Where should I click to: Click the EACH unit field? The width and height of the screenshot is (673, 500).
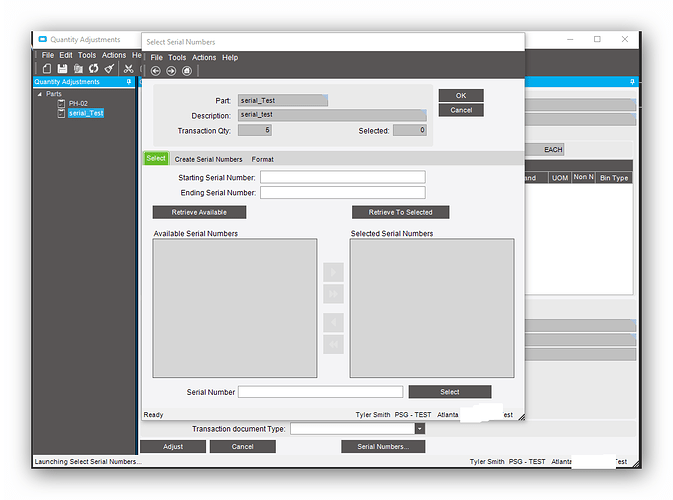[x=545, y=149]
